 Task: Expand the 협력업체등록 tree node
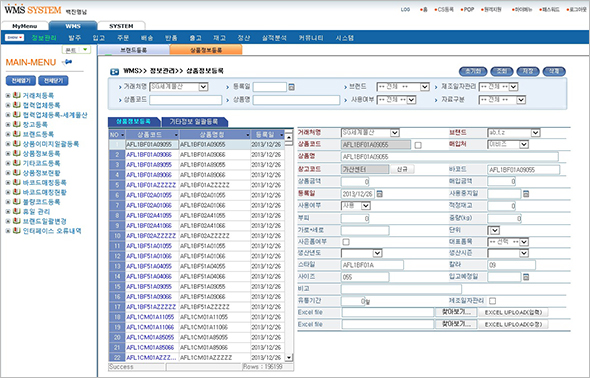(8, 105)
